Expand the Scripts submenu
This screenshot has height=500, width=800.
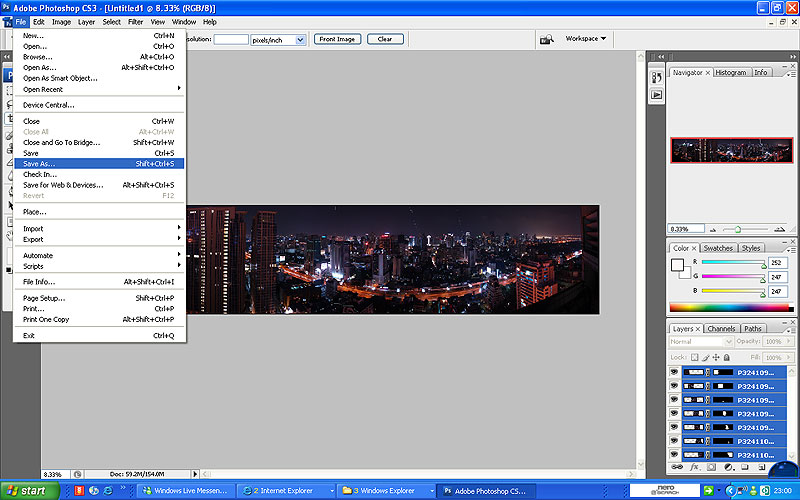[99, 266]
